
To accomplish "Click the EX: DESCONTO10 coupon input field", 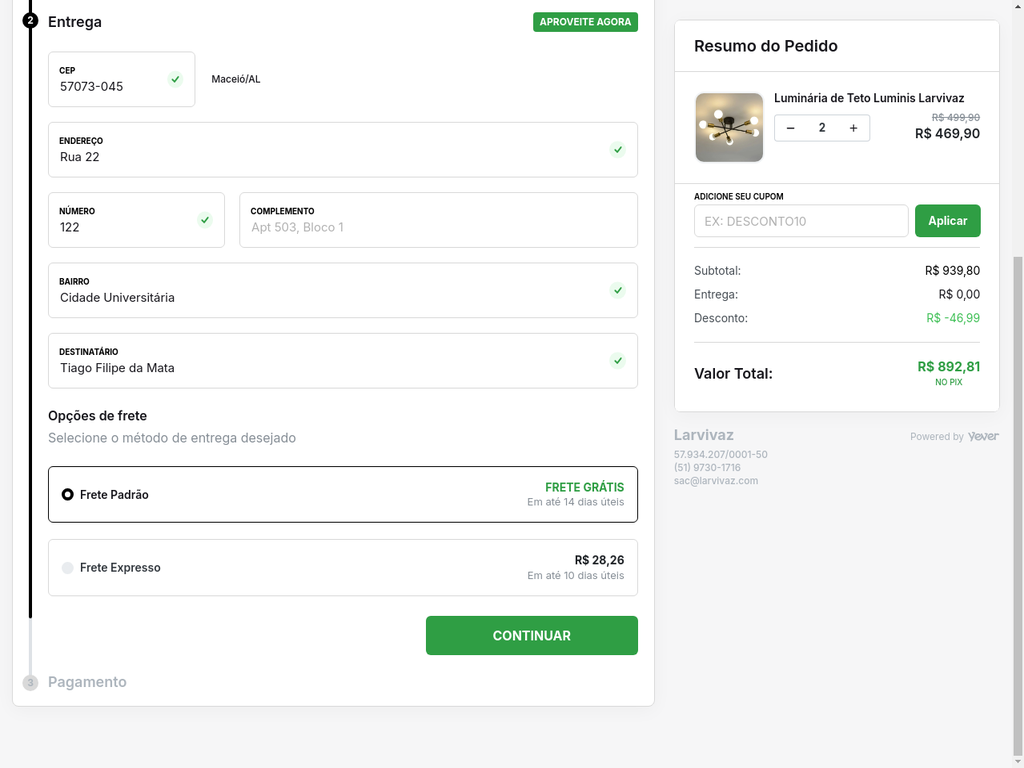I will click(x=800, y=220).
